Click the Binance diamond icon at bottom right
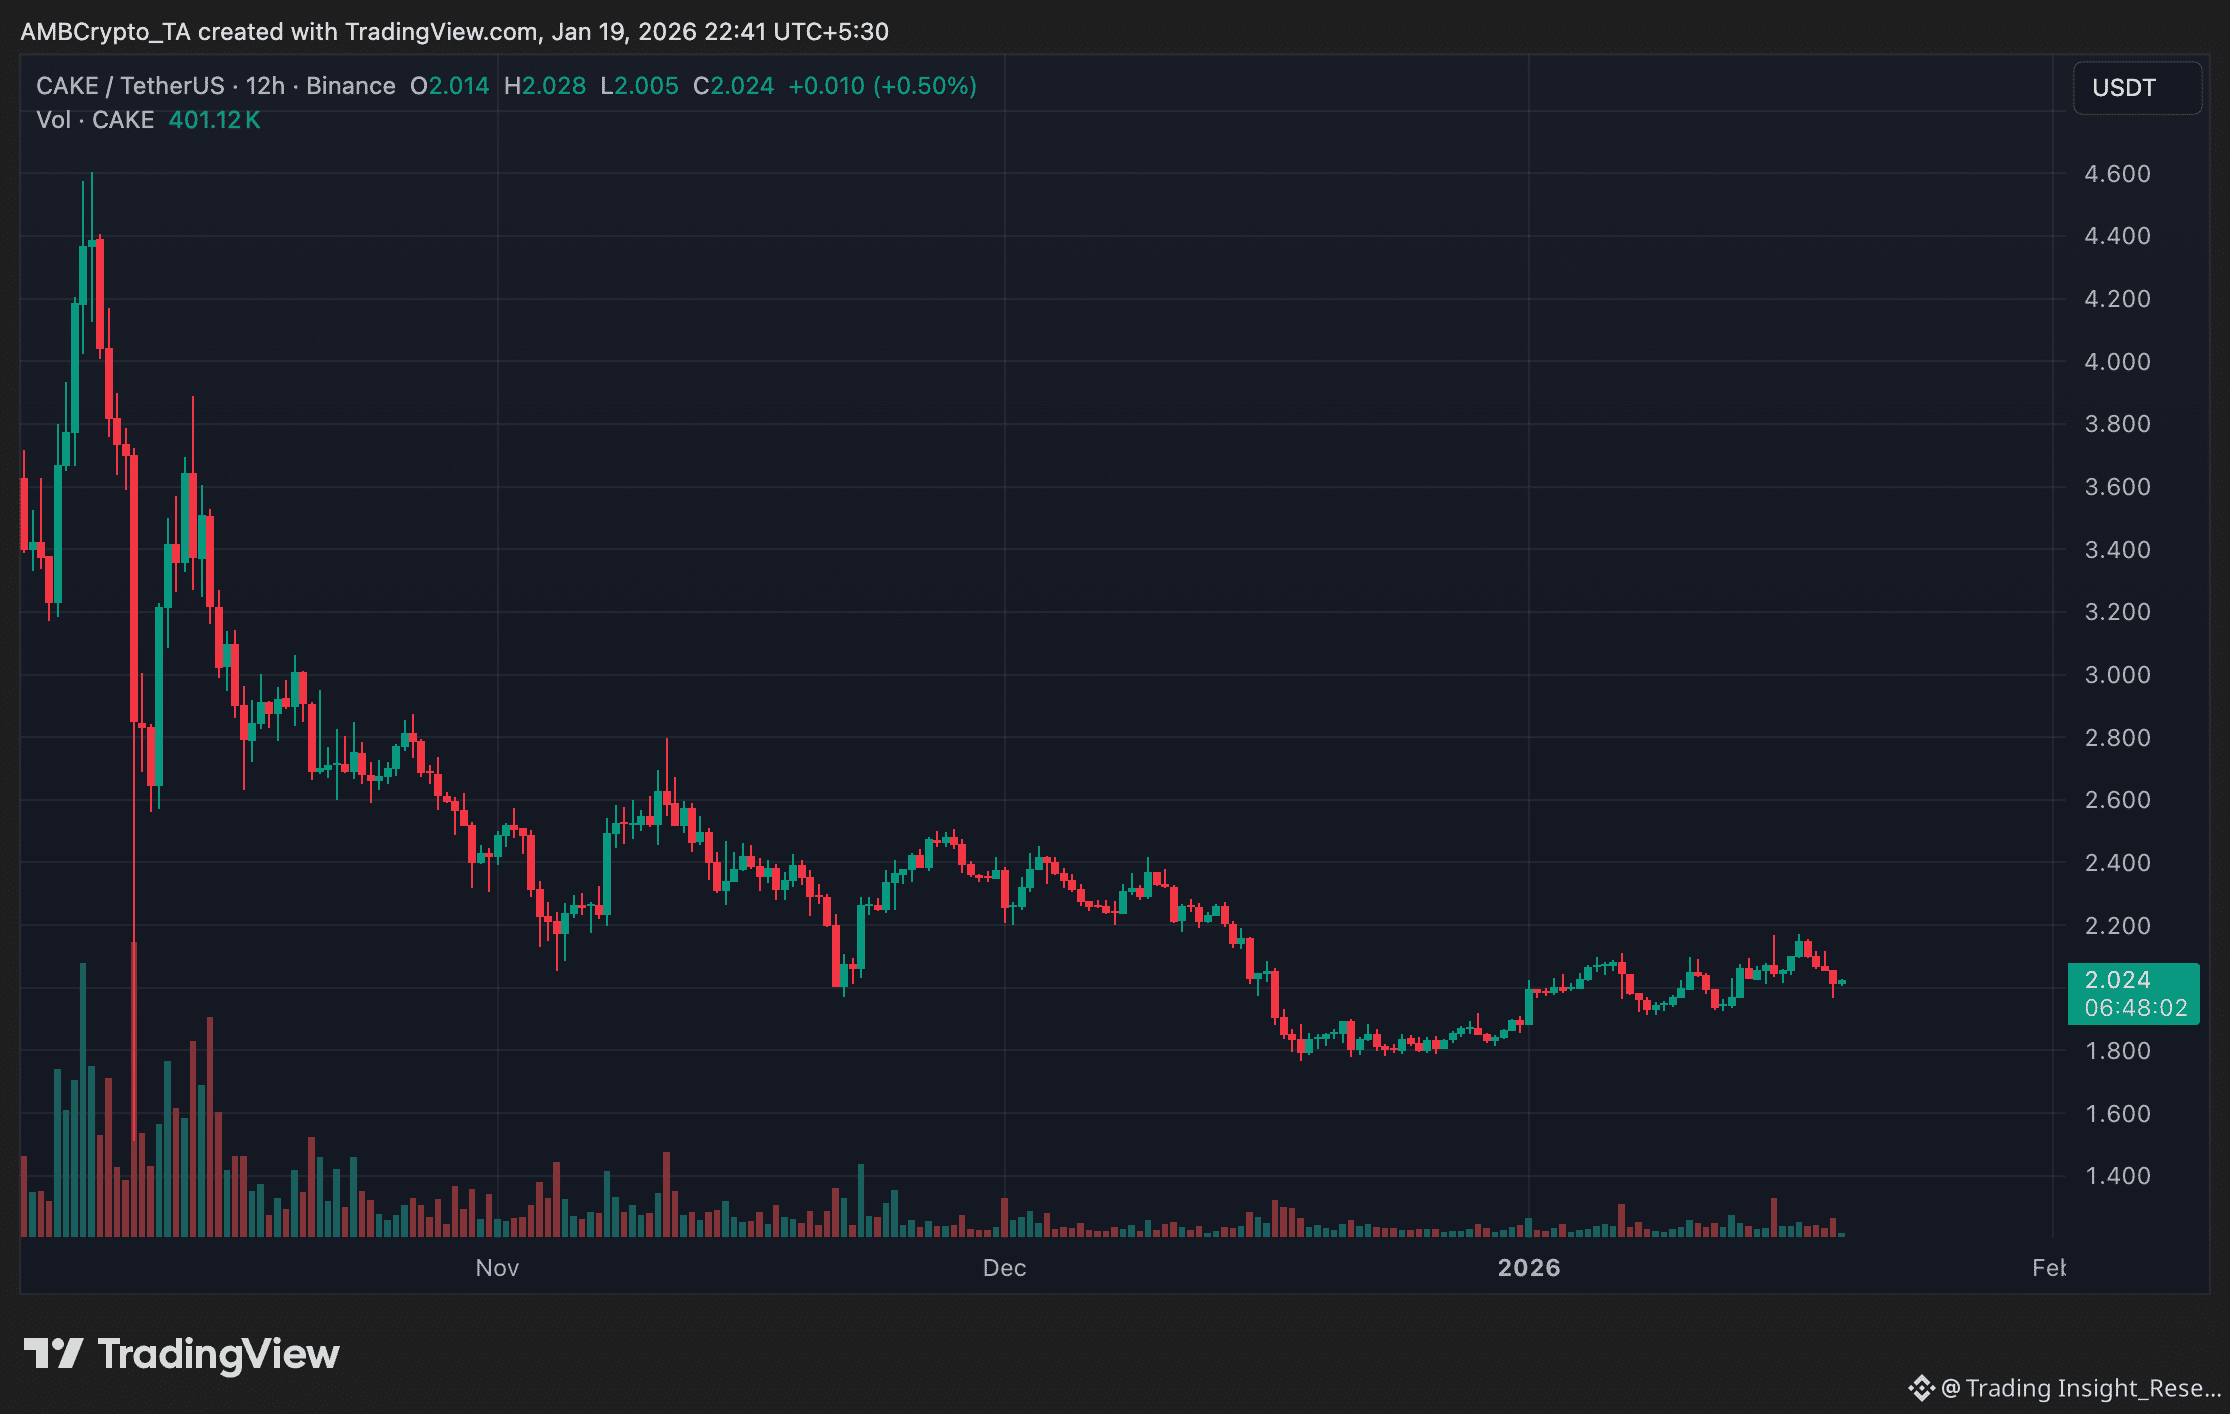This screenshot has height=1414, width=2230. (1921, 1388)
